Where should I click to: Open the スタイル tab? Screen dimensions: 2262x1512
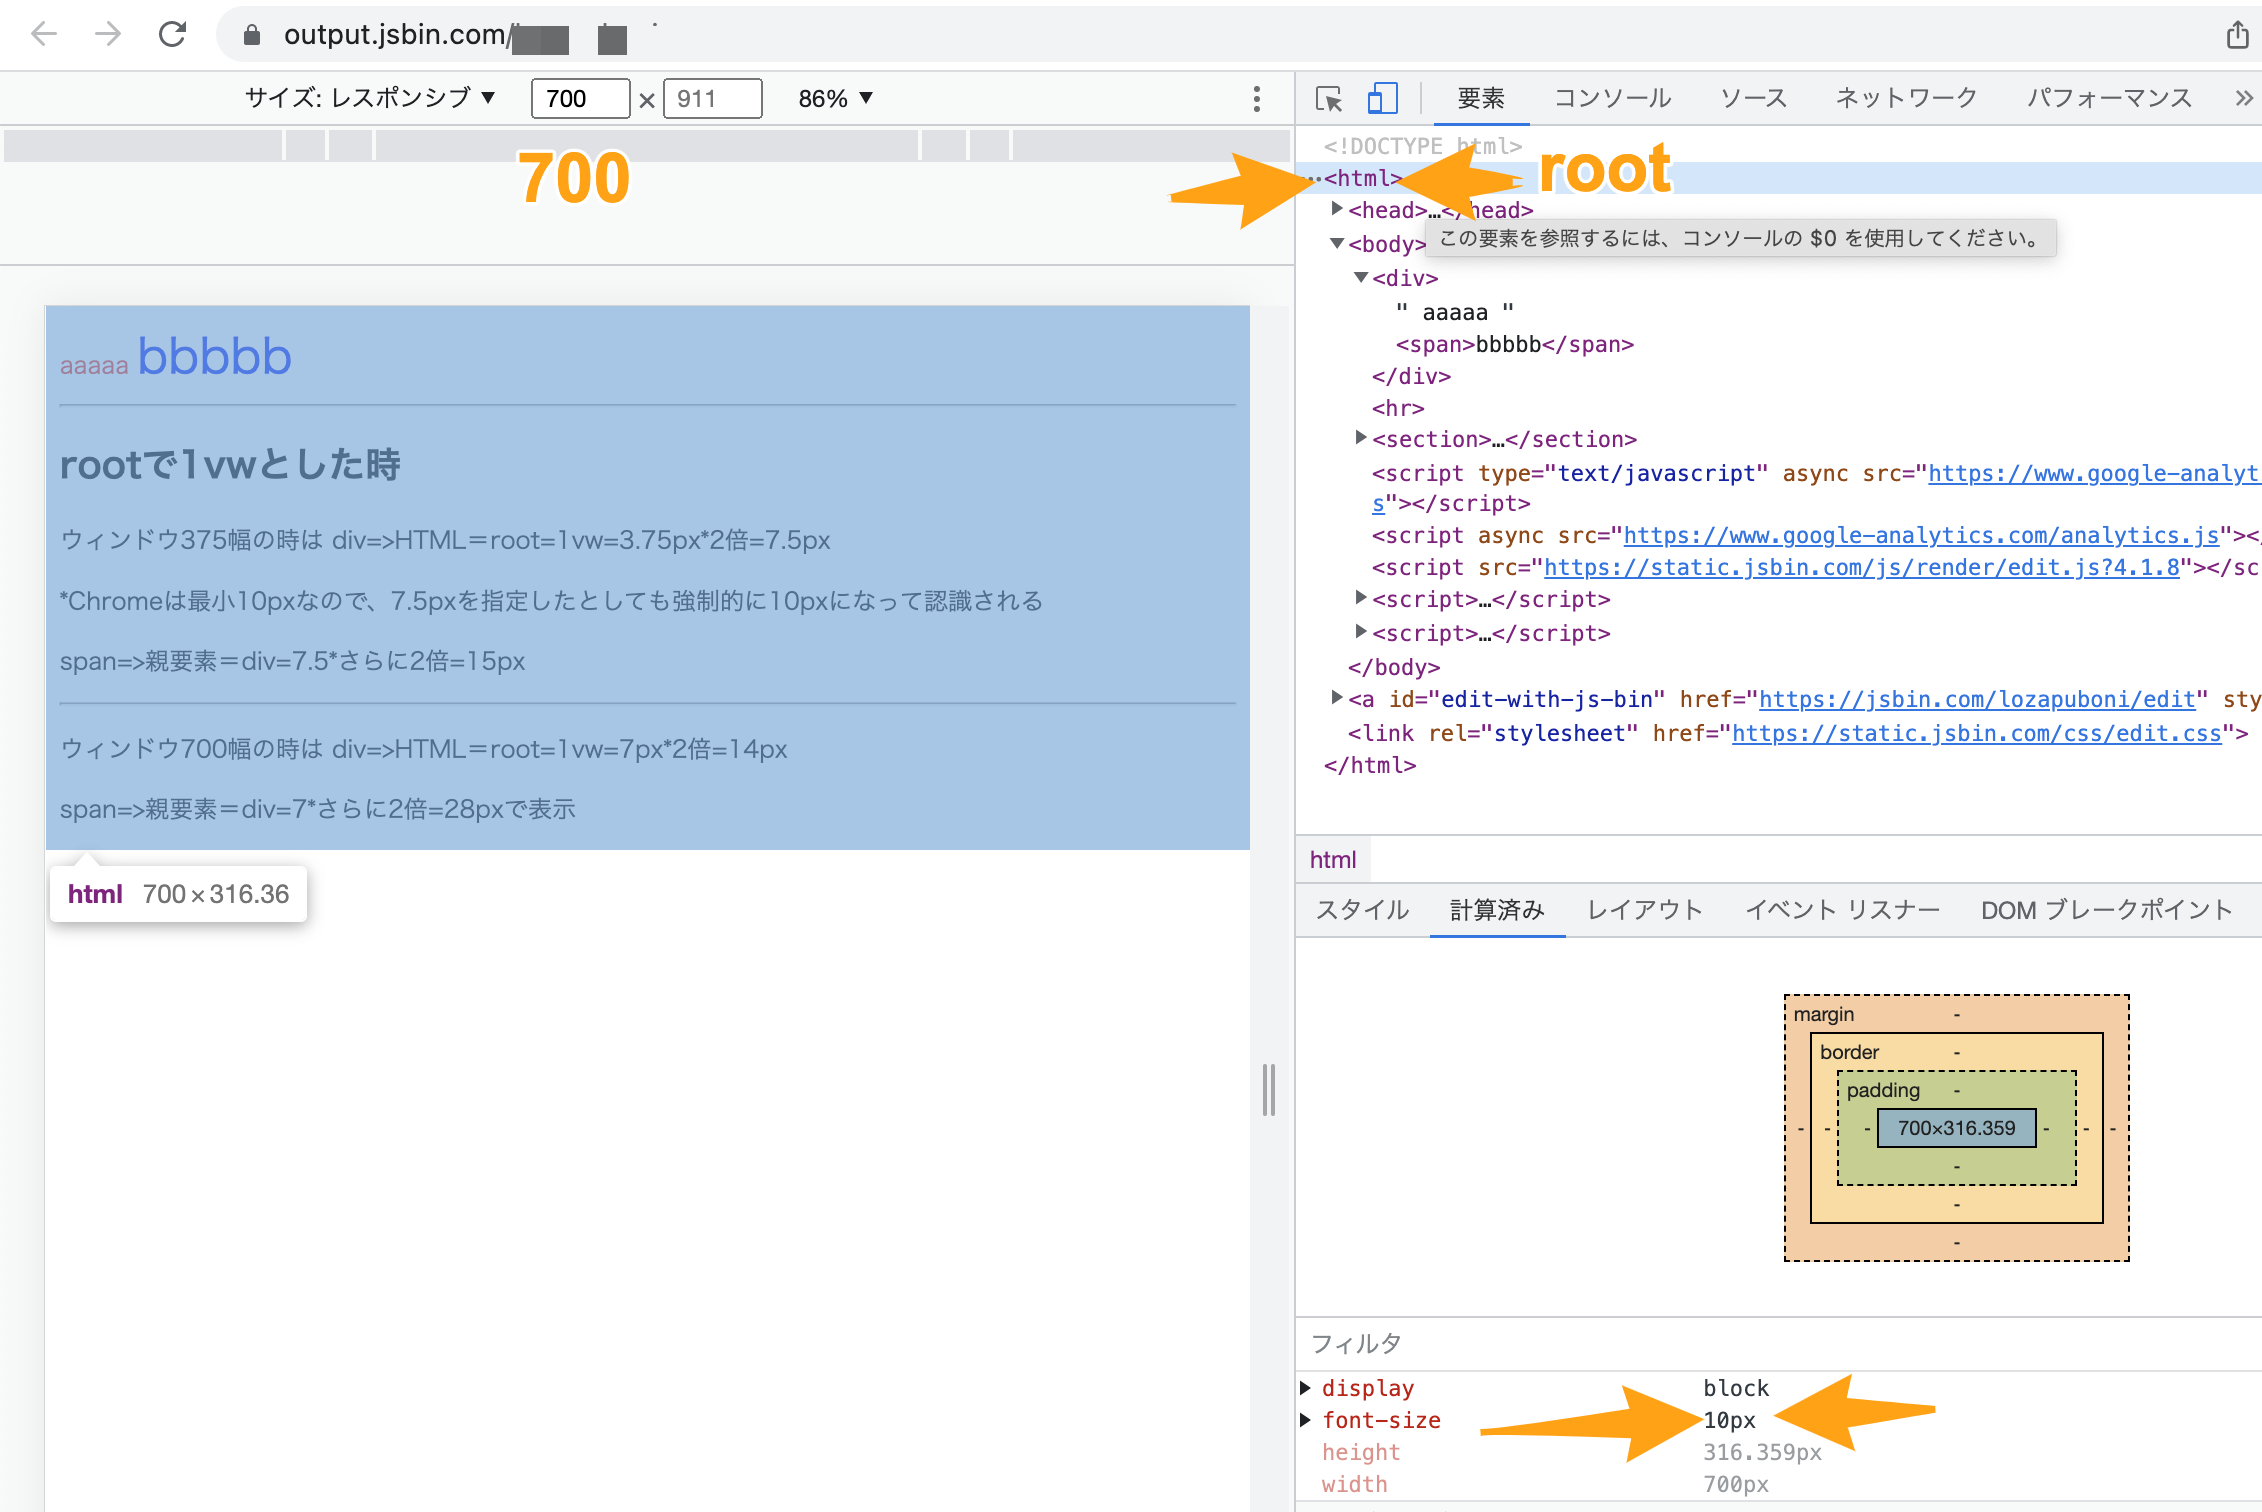pyautogui.click(x=1362, y=910)
